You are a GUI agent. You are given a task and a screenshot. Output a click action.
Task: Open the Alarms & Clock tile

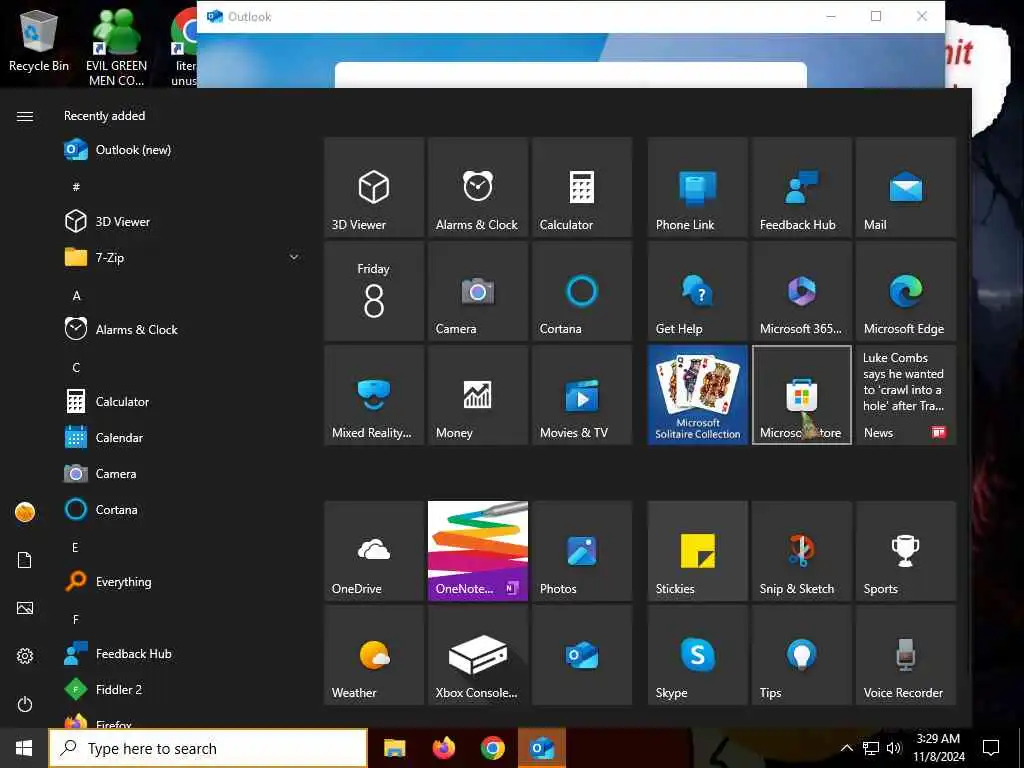click(477, 187)
